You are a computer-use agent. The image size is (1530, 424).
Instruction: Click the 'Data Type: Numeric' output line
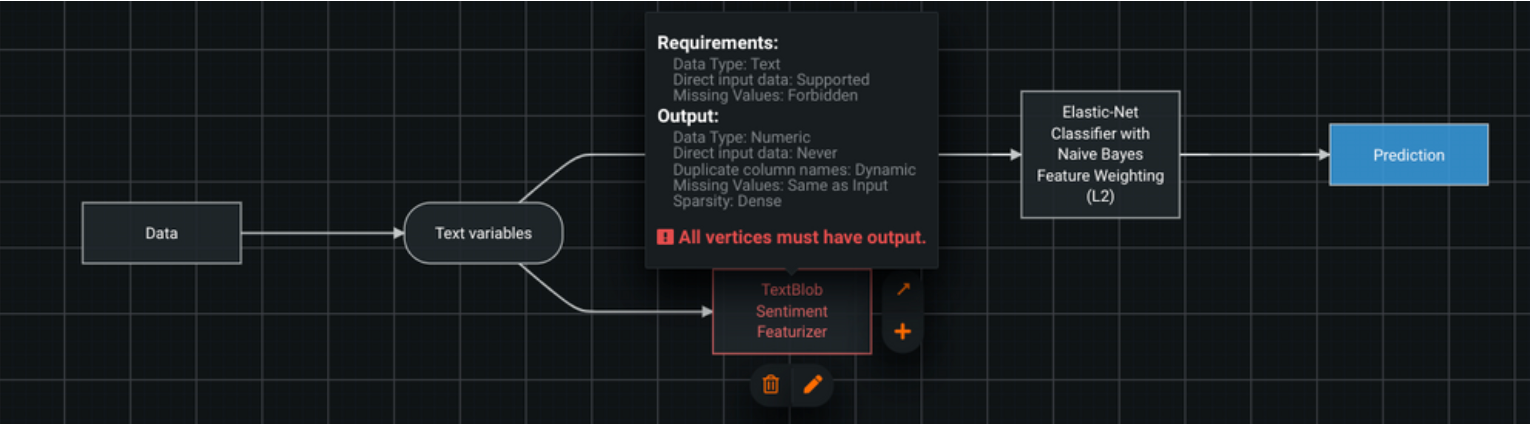point(741,137)
